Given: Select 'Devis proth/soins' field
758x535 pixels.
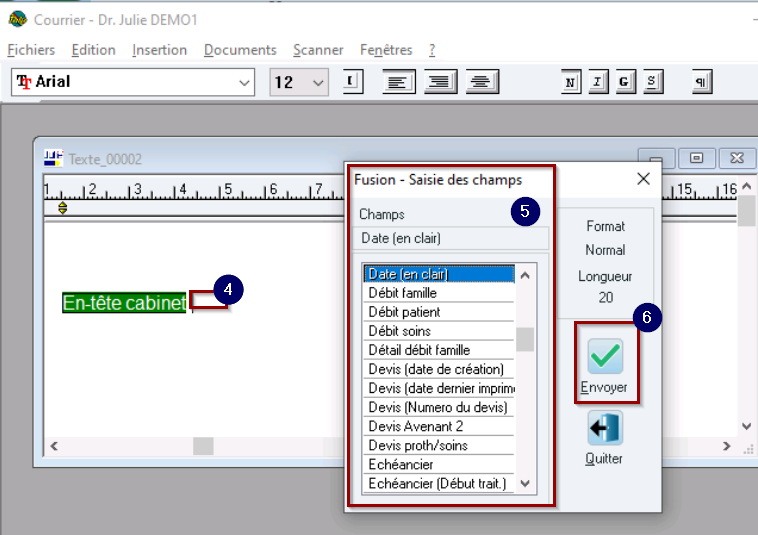Looking at the screenshot, I should [438, 446].
